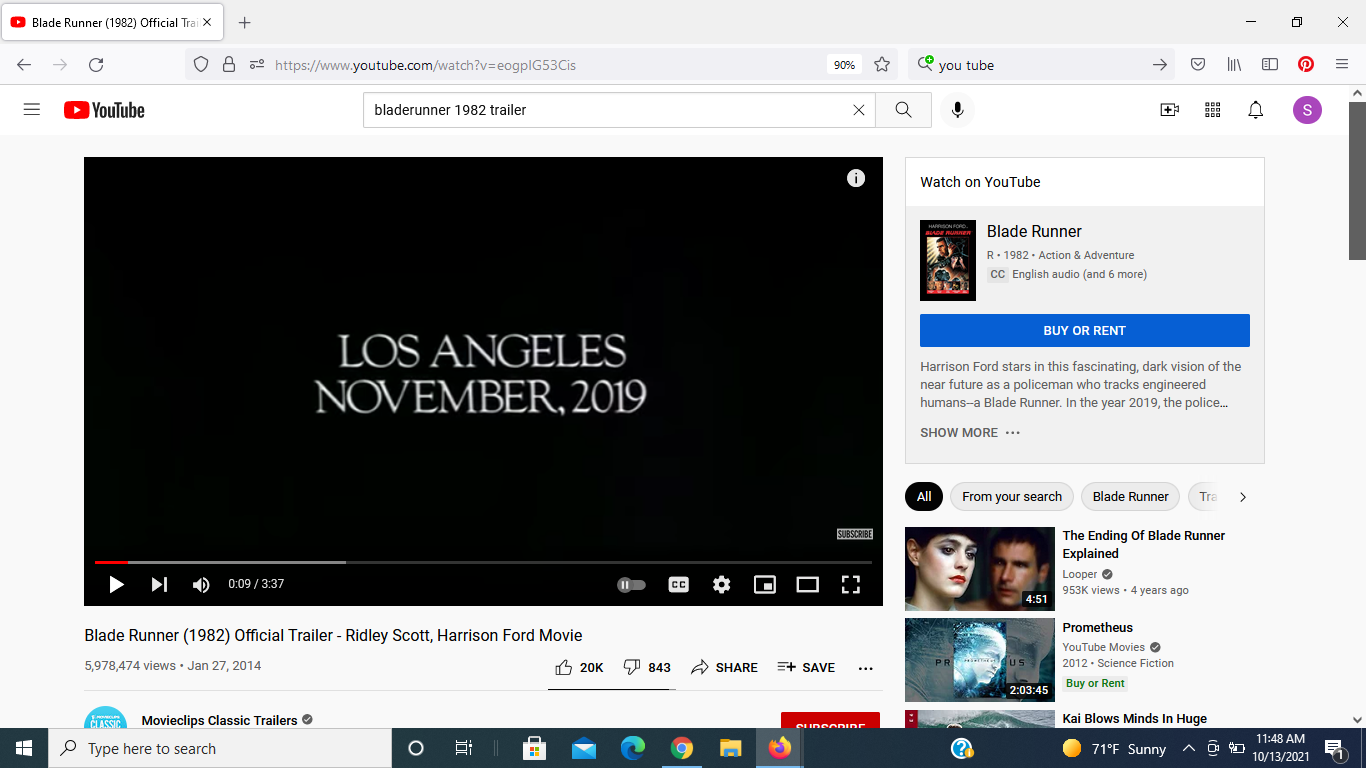Open the Blade Runner movie poster thumbnail
This screenshot has width=1366, height=768.
point(948,261)
